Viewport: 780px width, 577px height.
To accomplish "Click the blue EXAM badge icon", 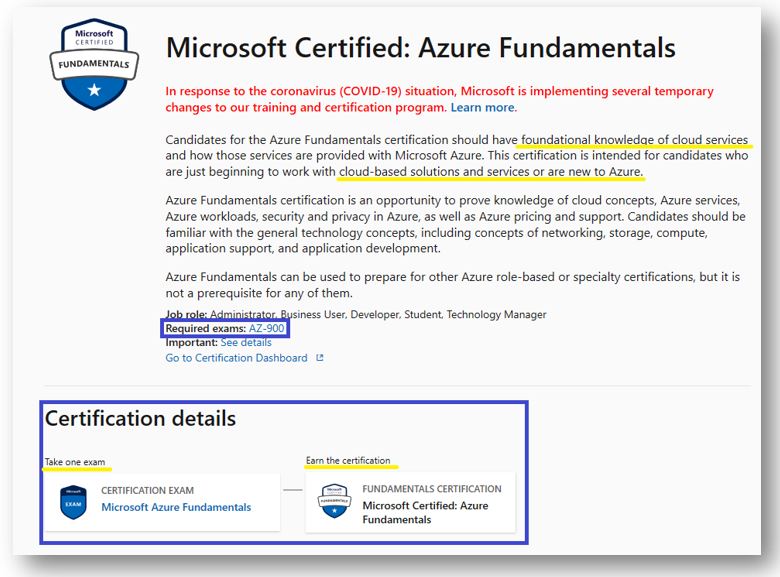I will (73, 502).
